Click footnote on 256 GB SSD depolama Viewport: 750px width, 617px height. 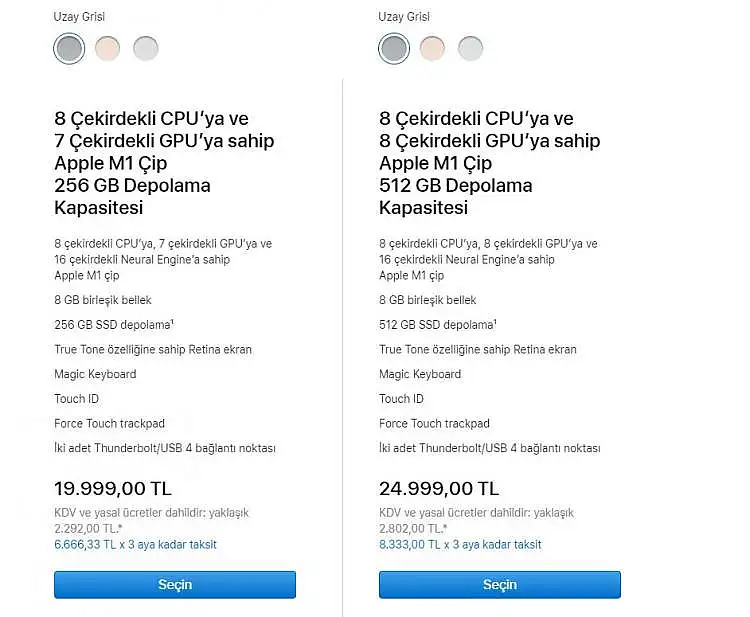tap(173, 321)
